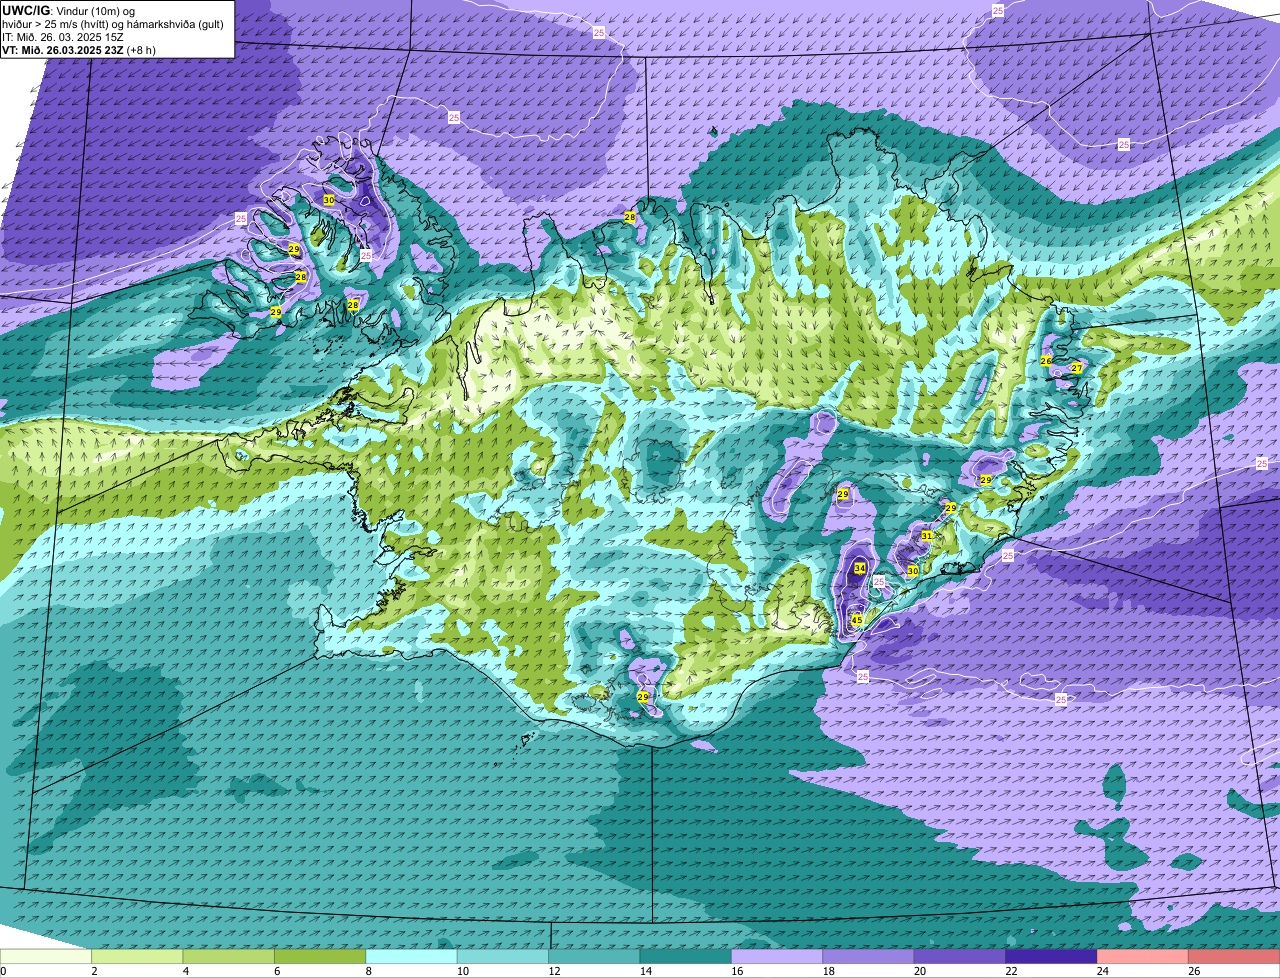This screenshot has height=978, width=1280.
Task: Select the yellow 27 gust marker
Action: tap(1077, 368)
